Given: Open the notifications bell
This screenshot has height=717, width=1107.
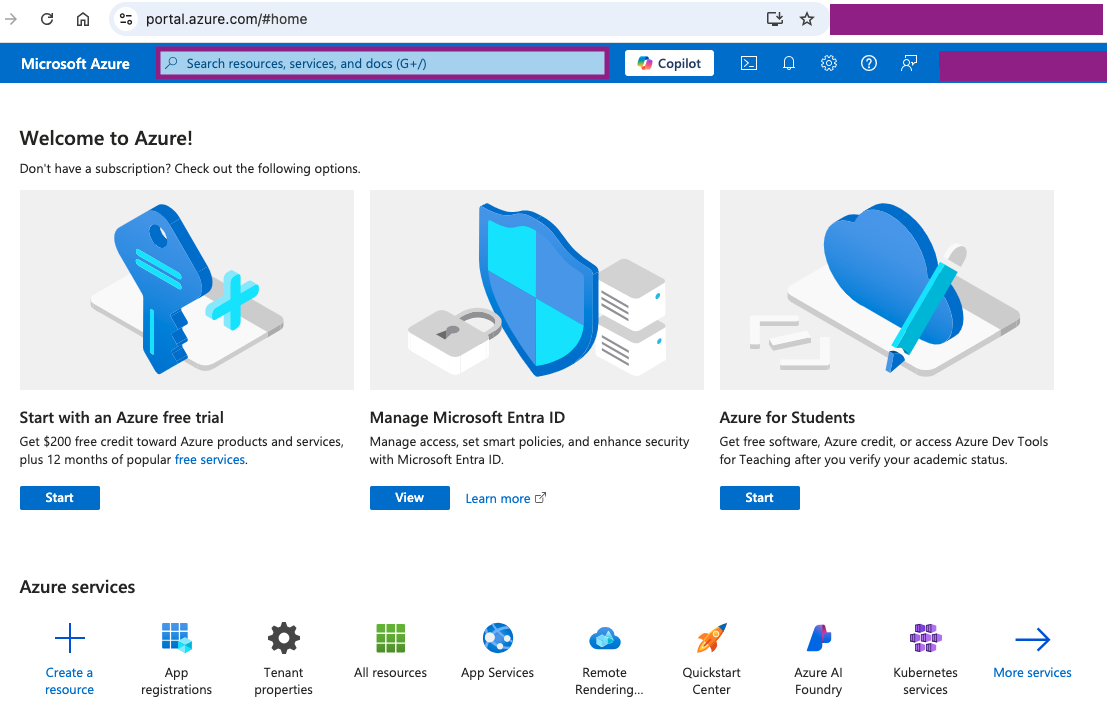Looking at the screenshot, I should point(789,64).
